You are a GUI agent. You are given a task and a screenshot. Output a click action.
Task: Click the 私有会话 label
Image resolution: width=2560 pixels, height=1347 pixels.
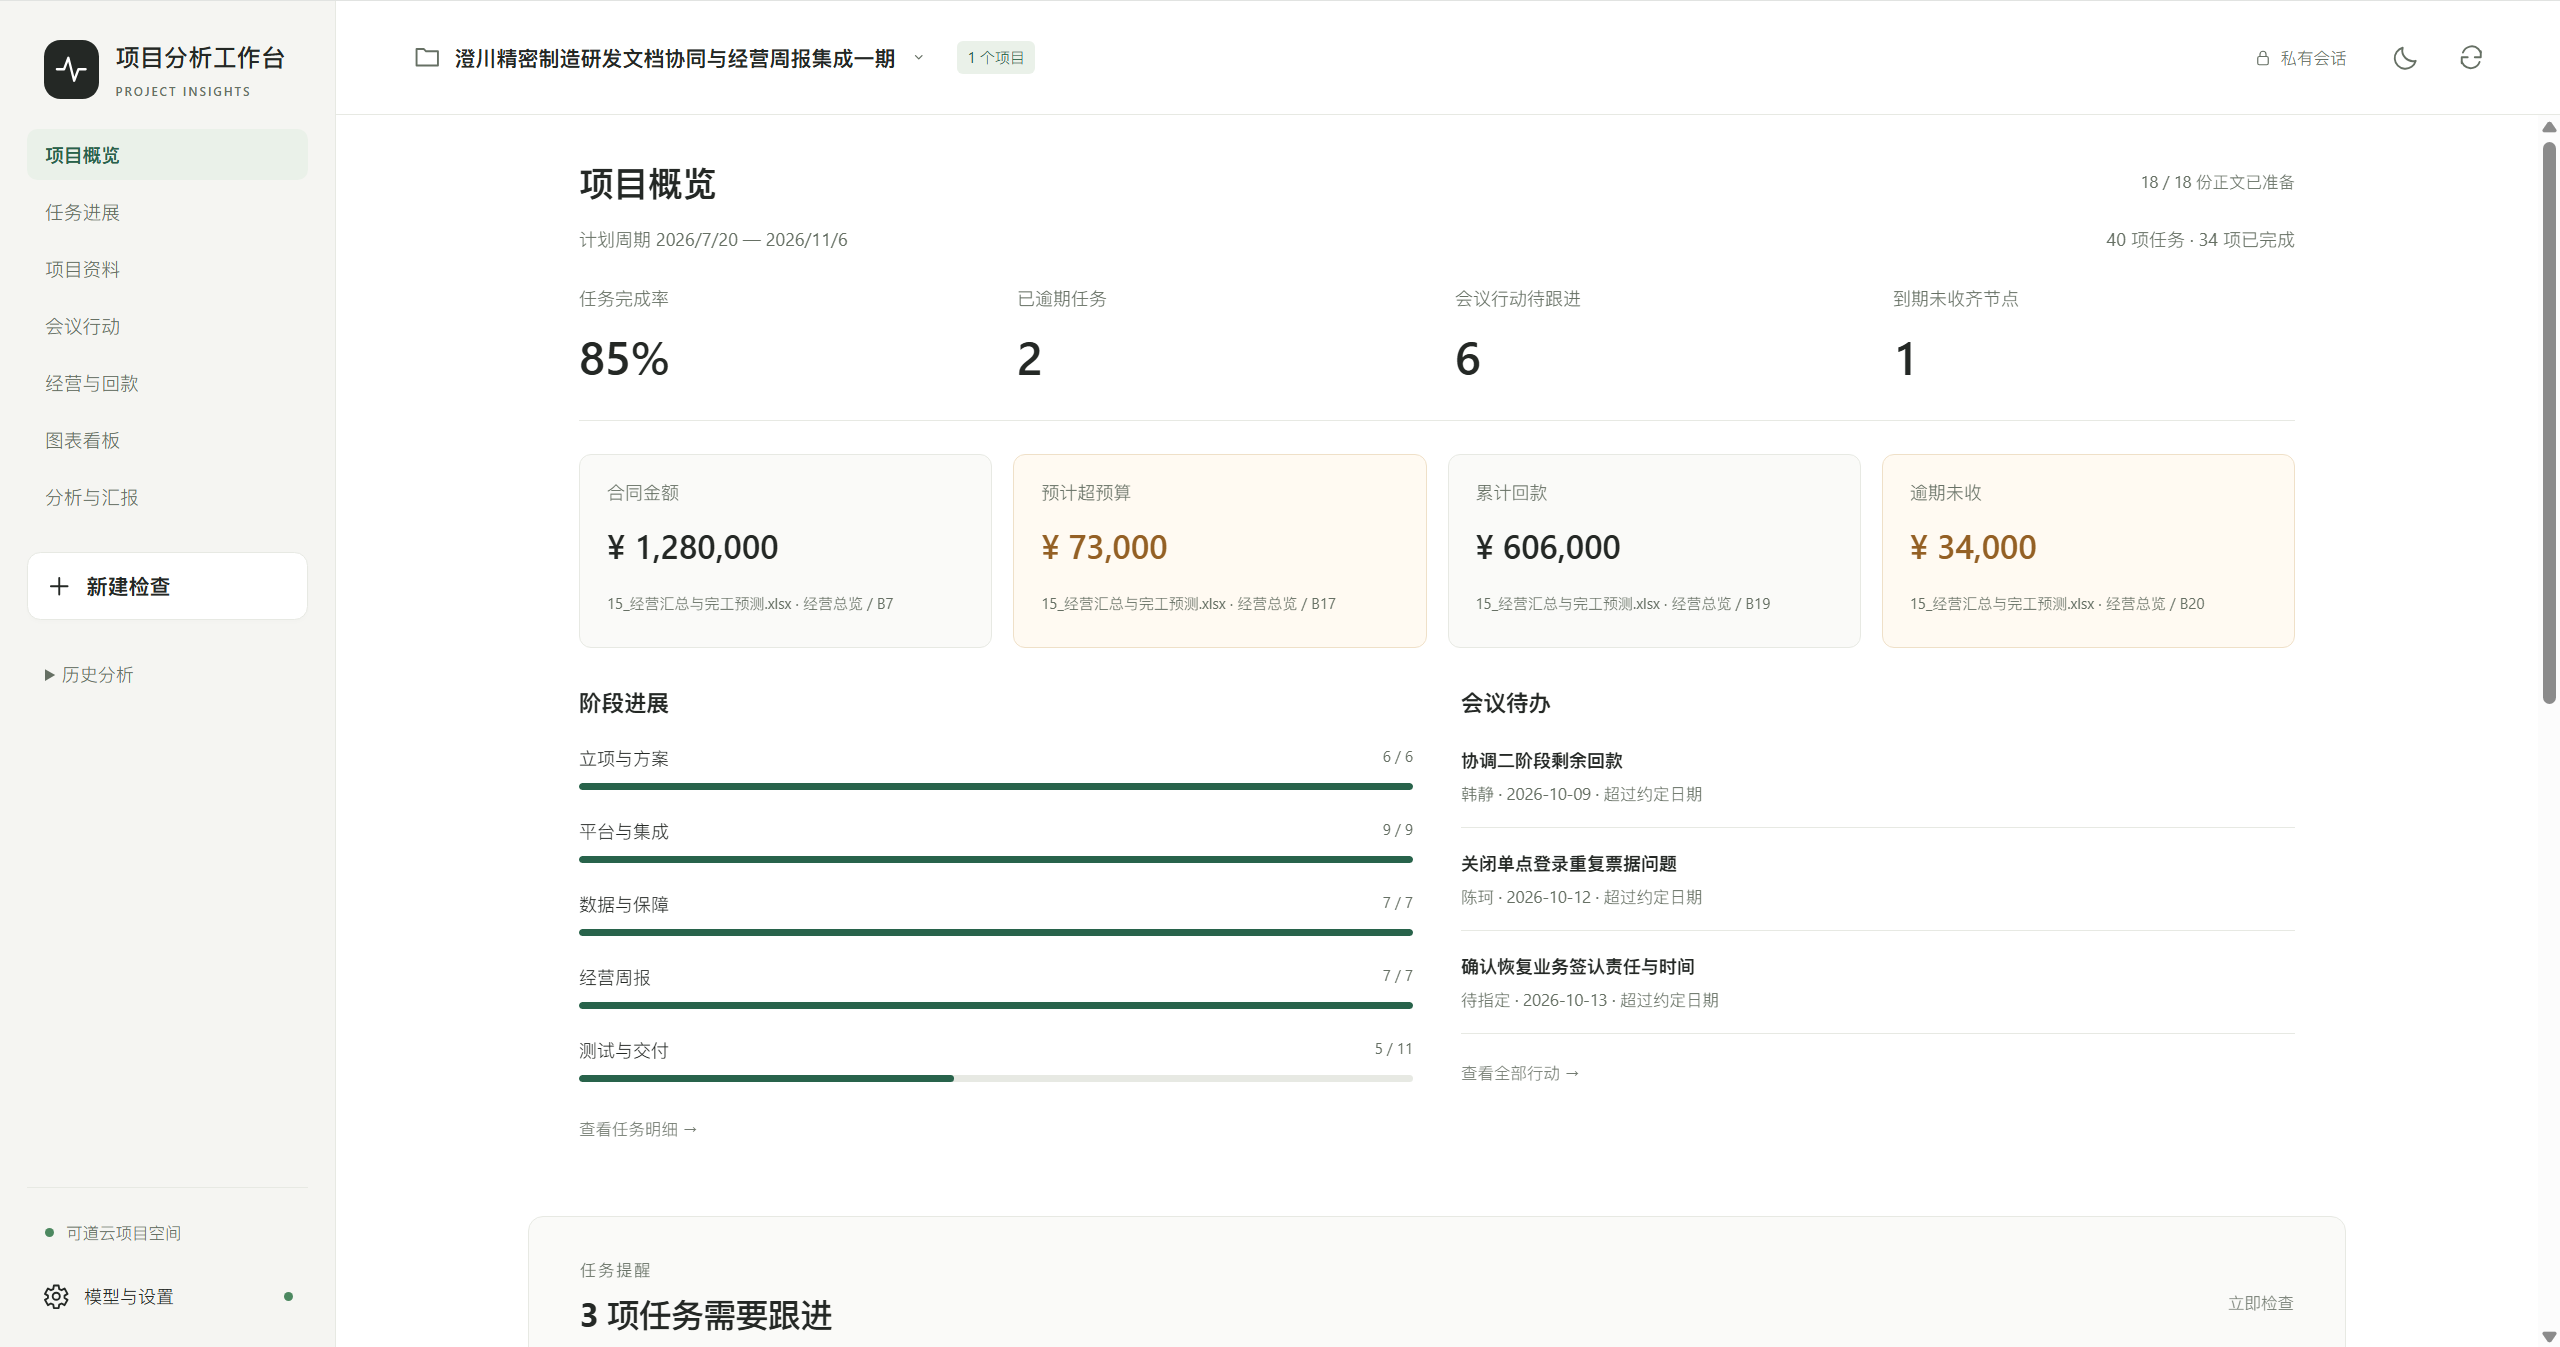2313,58
